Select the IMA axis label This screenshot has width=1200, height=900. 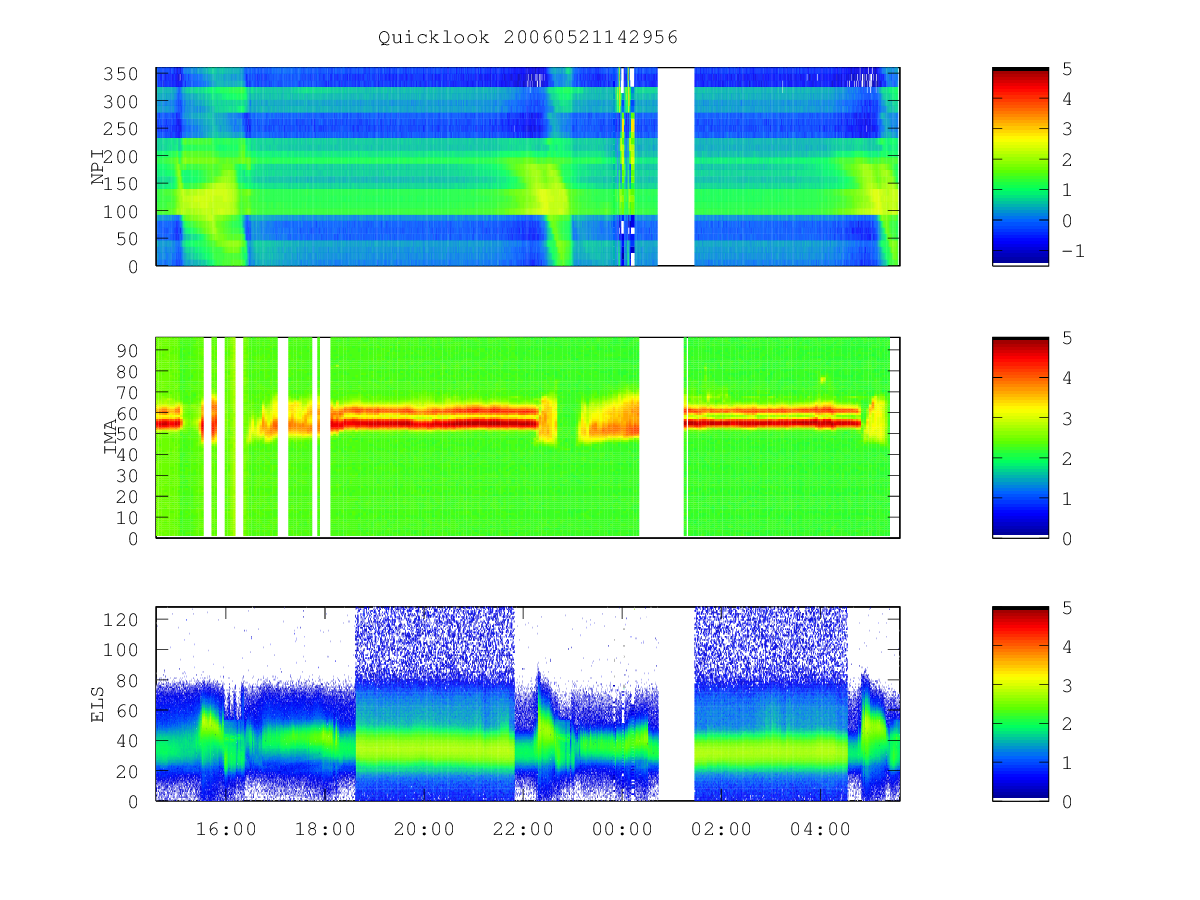[x=109, y=437]
